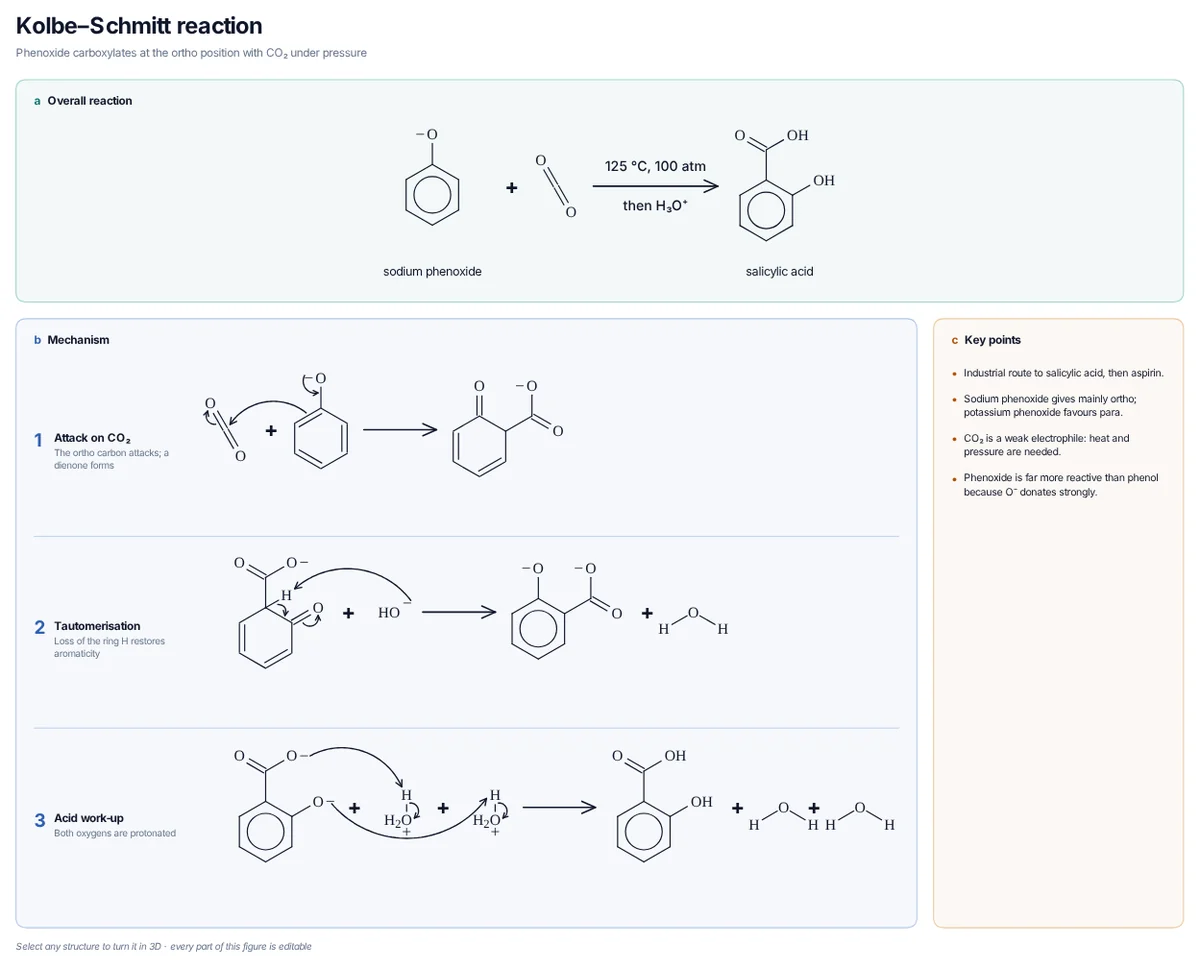Click the "Both oxygens are protonated" description

[x=115, y=833]
